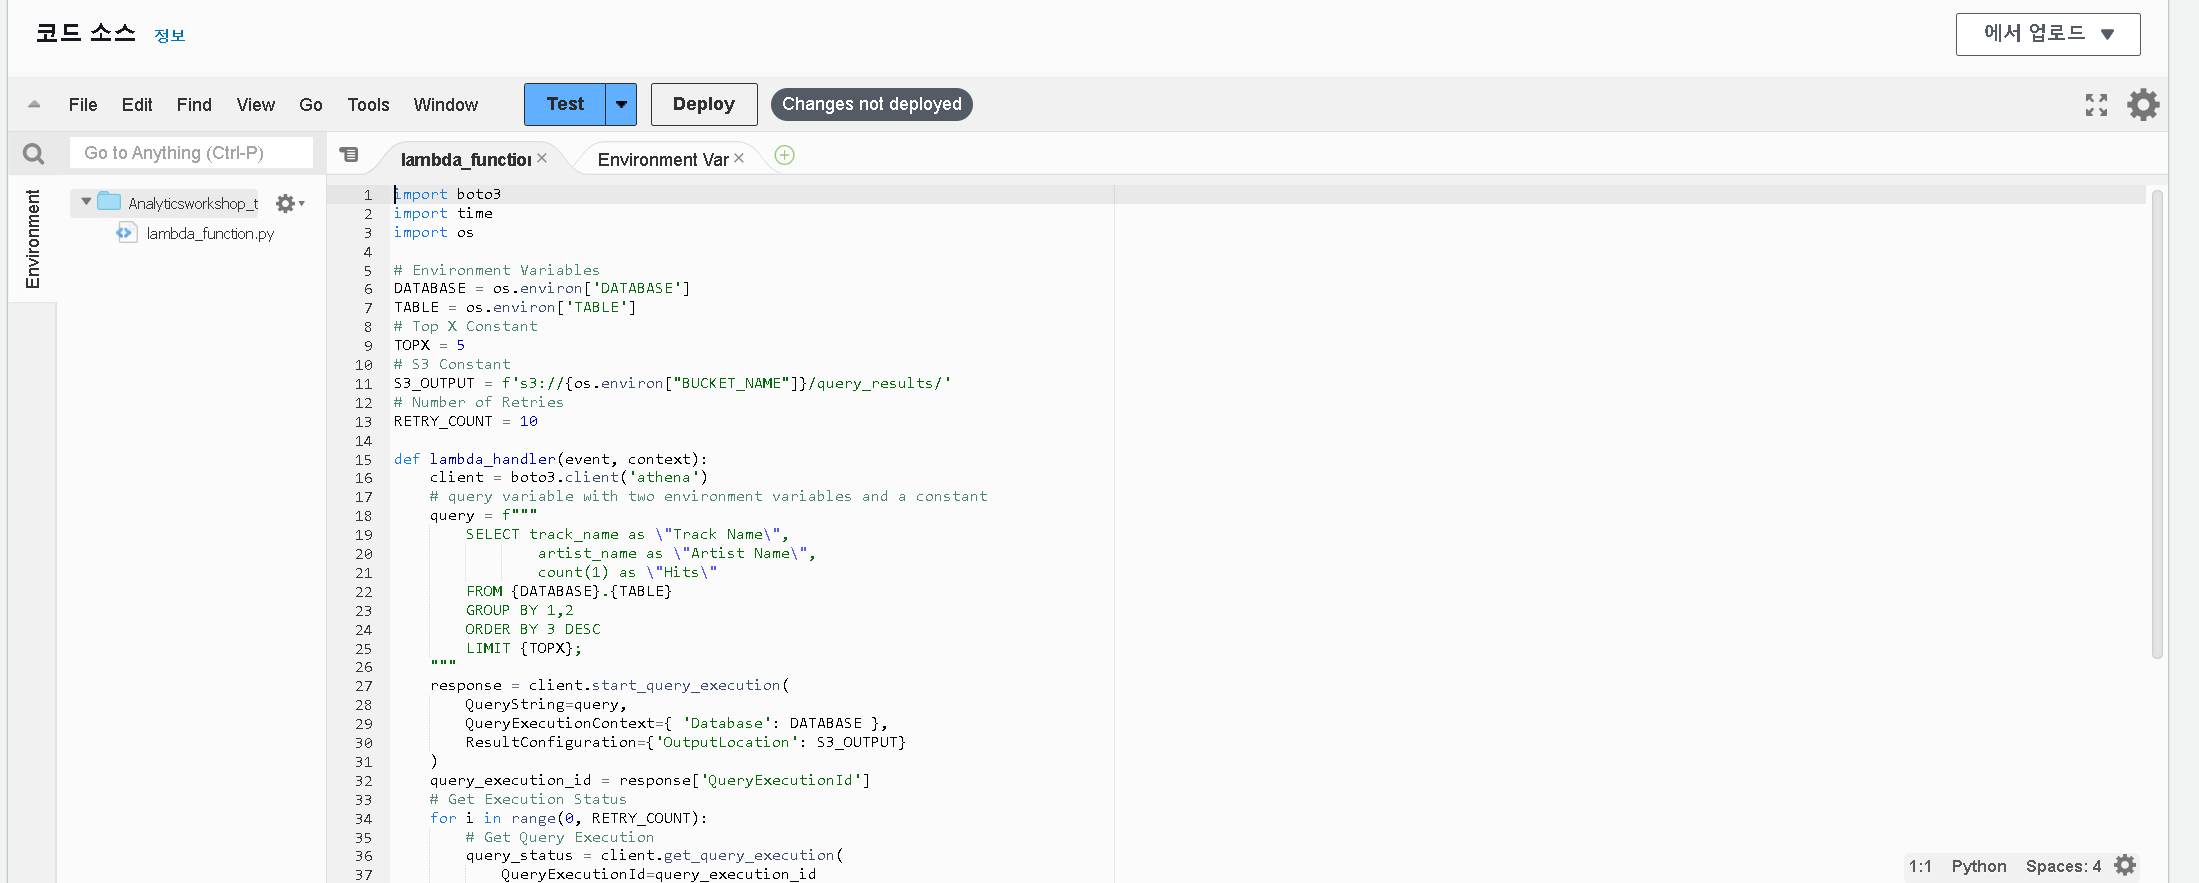Click the 'def lambda_handler' code line

coord(550,459)
